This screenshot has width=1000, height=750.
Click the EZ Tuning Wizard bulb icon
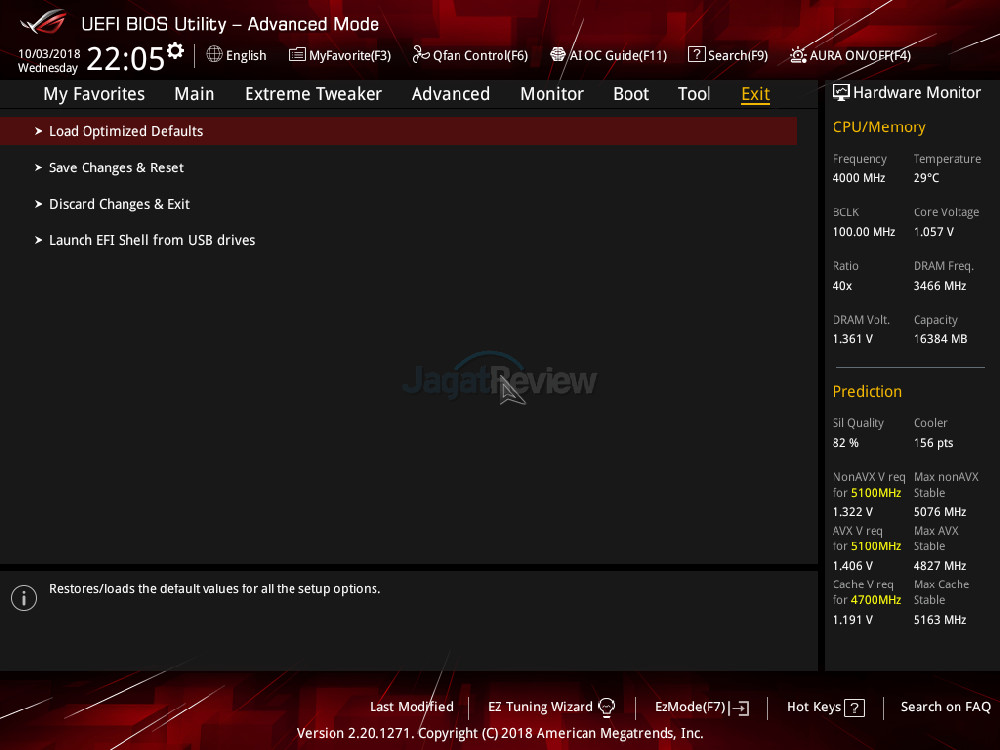click(x=607, y=707)
